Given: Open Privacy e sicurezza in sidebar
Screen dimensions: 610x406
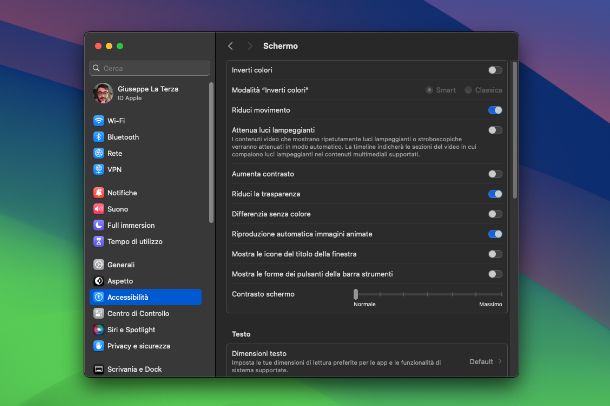Looking at the screenshot, I should pyautogui.click(x=146, y=346).
